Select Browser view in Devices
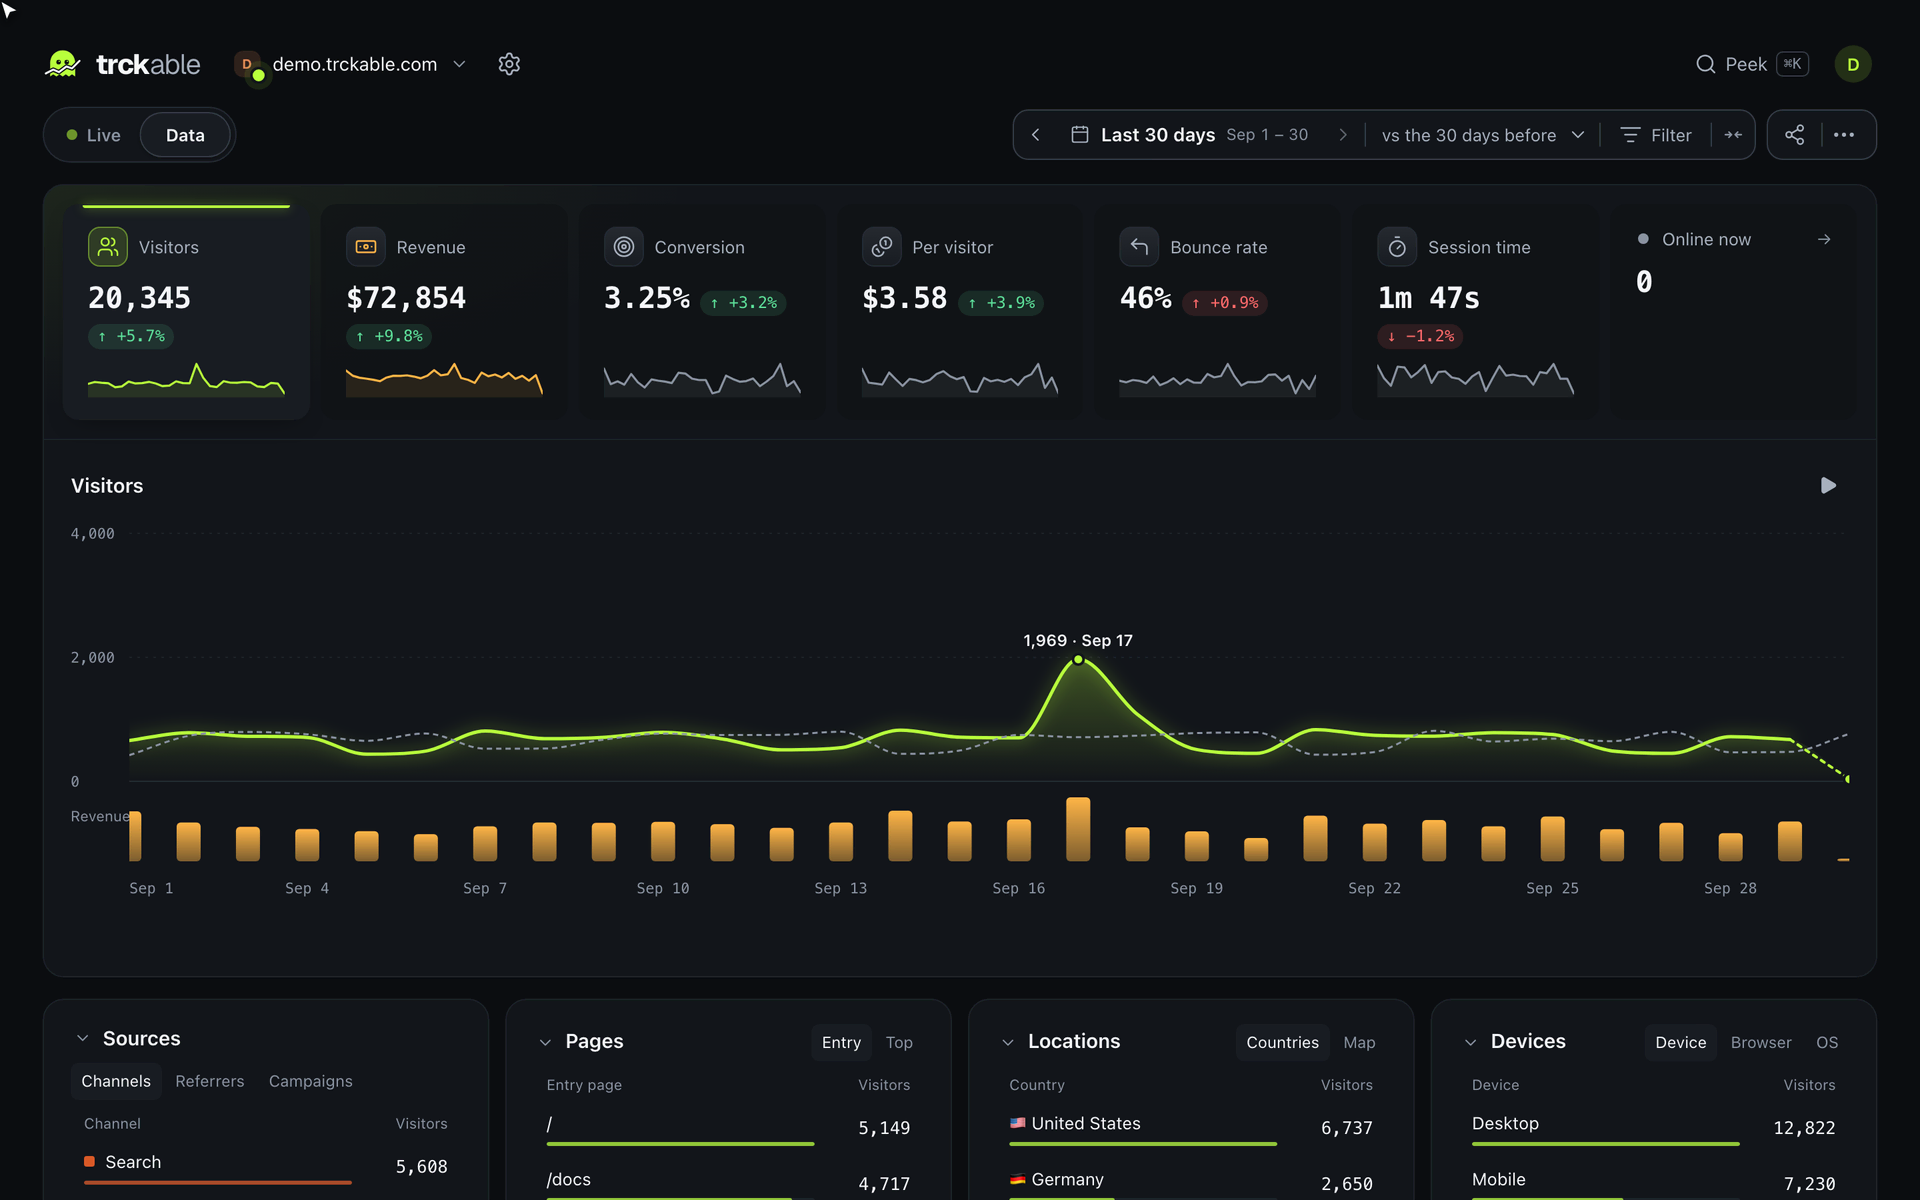The width and height of the screenshot is (1920, 1200). point(1761,1042)
